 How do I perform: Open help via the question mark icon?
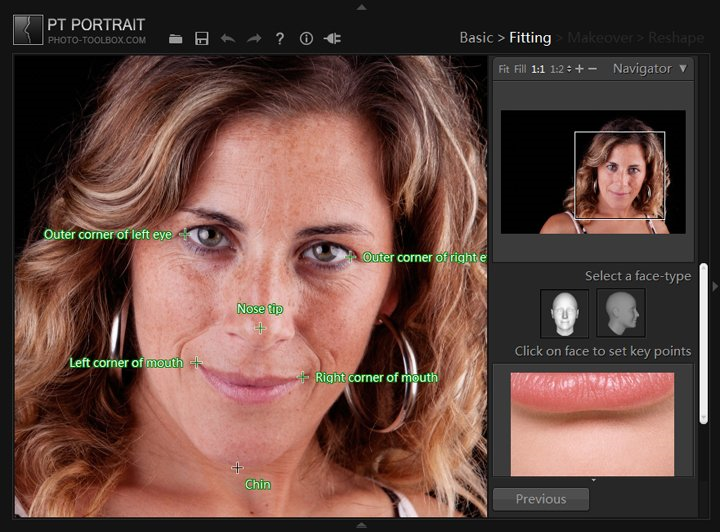coord(280,39)
